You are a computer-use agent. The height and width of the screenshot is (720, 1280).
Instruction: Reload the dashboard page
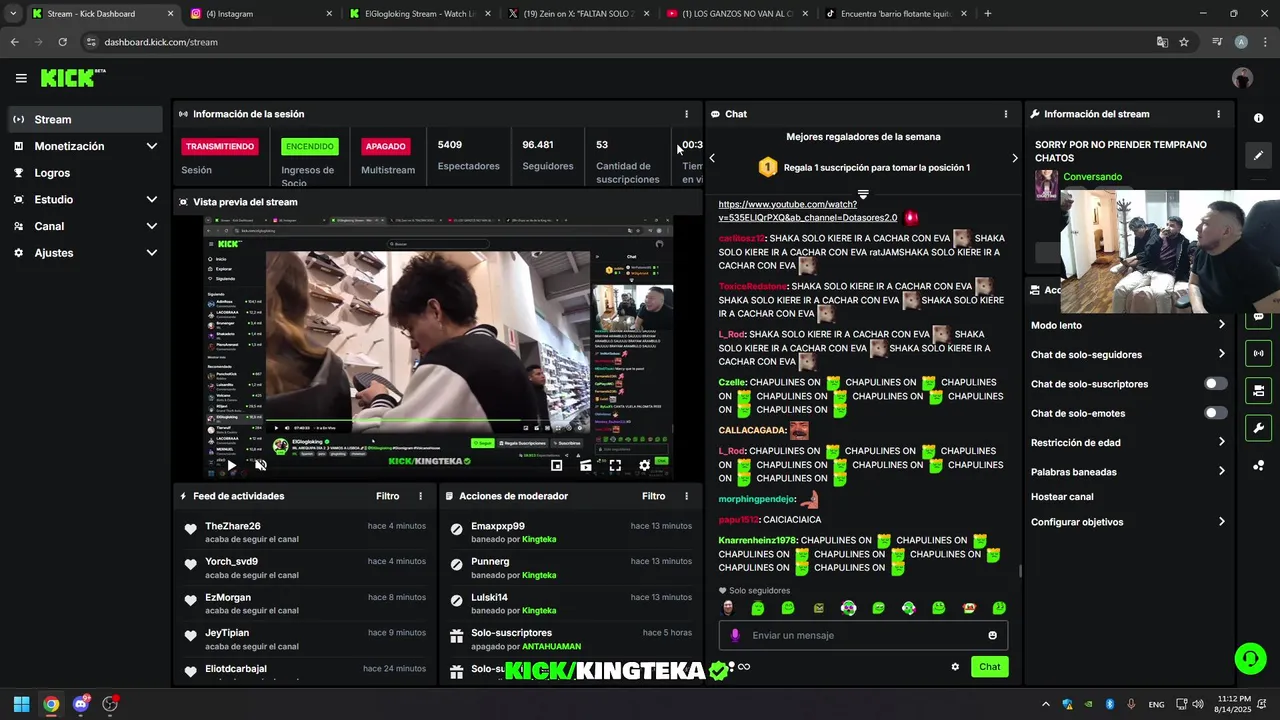[x=62, y=42]
